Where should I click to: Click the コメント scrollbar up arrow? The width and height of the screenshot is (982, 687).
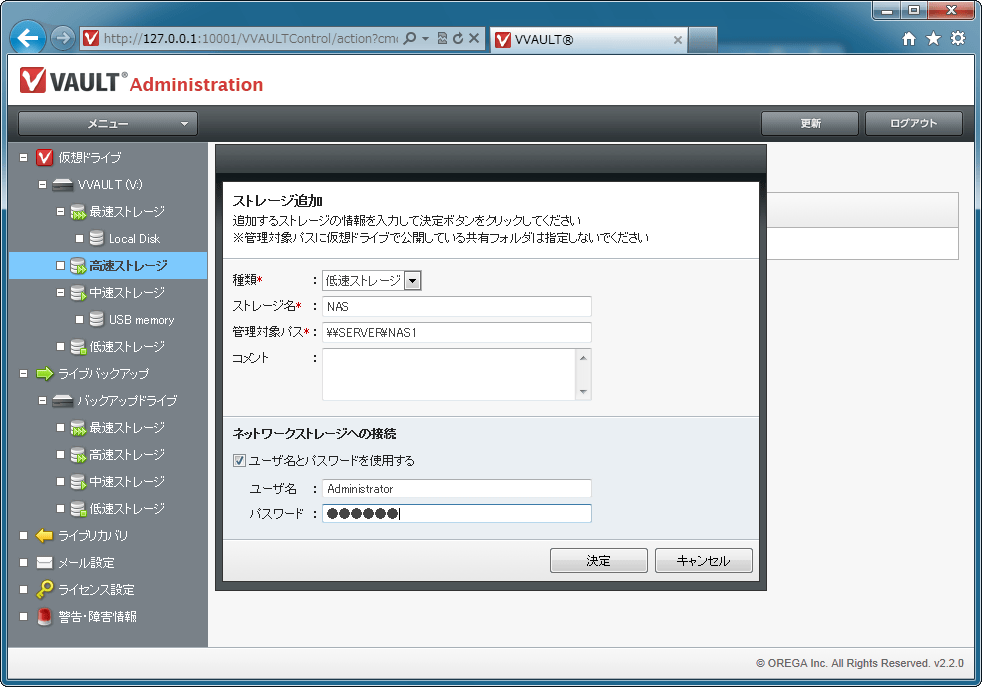pyautogui.click(x=583, y=358)
